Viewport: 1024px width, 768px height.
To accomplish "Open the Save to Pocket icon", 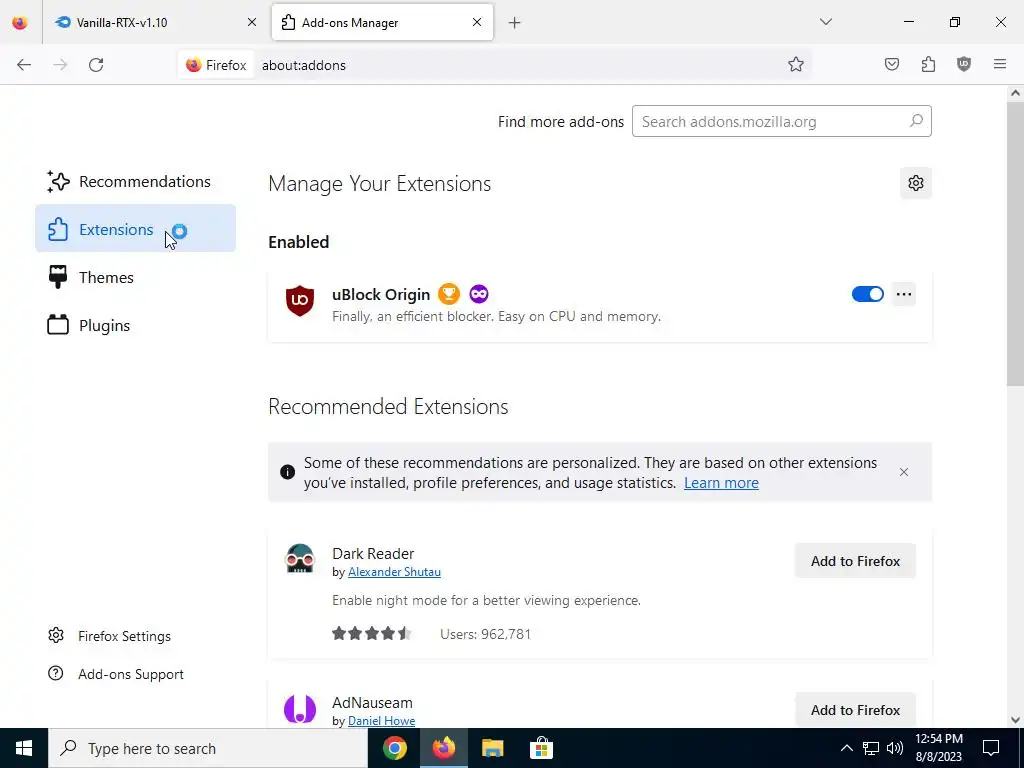I will (892, 64).
